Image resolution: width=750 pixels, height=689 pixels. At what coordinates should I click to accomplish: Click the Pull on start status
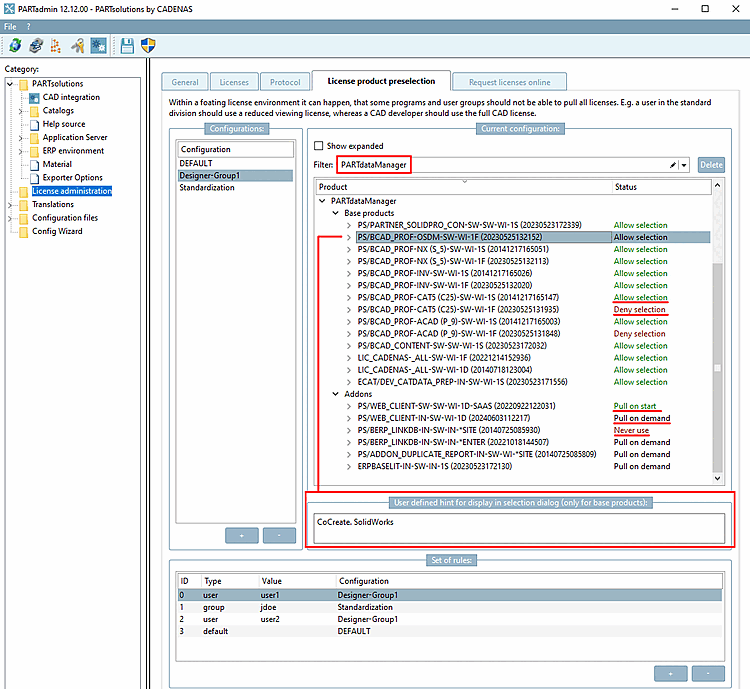coord(635,406)
